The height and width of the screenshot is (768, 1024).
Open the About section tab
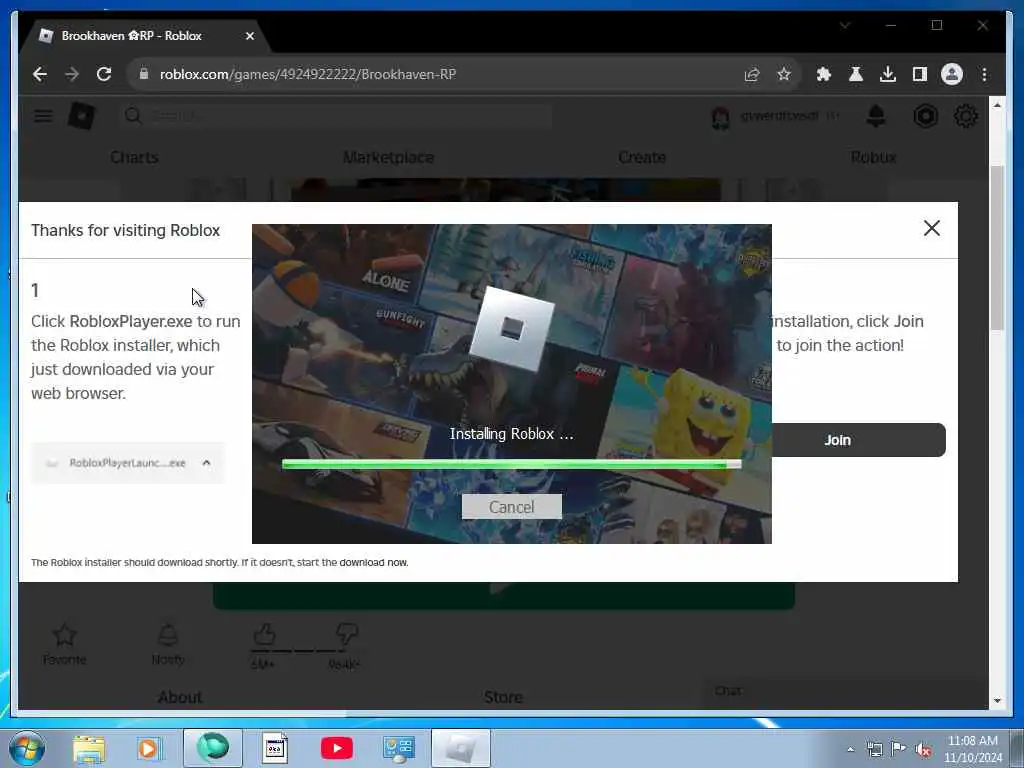tap(180, 697)
